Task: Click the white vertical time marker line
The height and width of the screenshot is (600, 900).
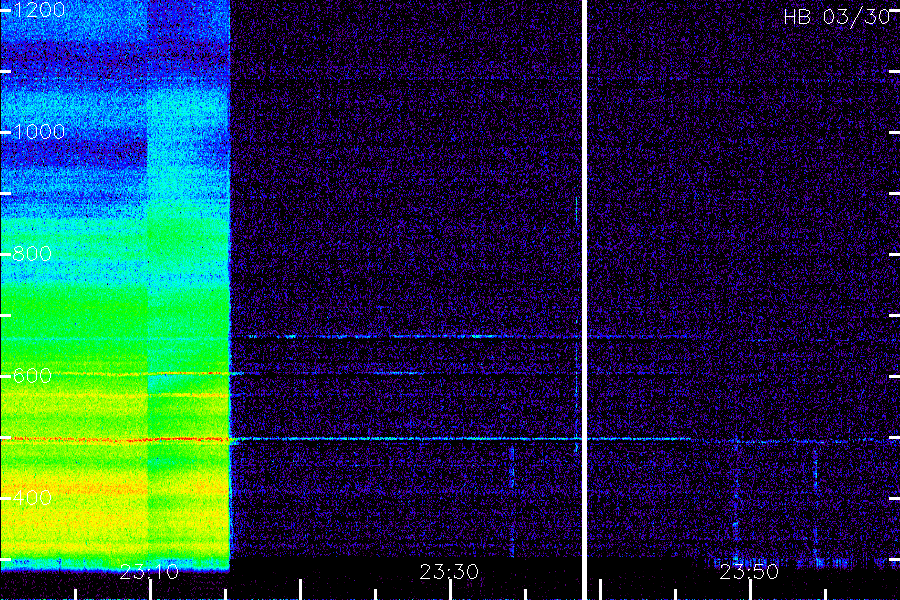Action: coord(584,300)
